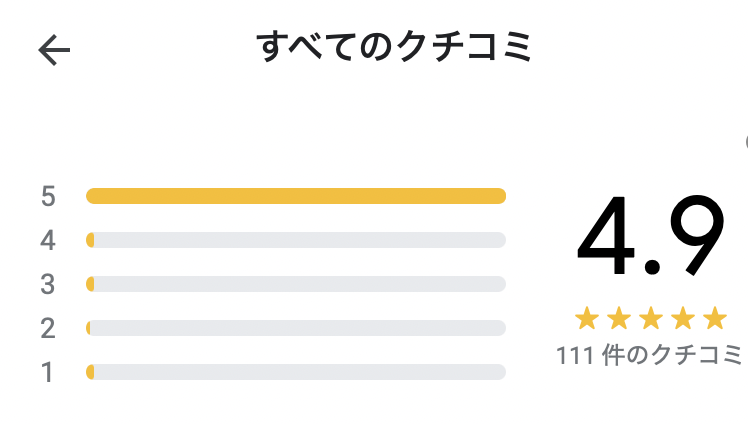Select the 4-star rating bar

pos(296,240)
